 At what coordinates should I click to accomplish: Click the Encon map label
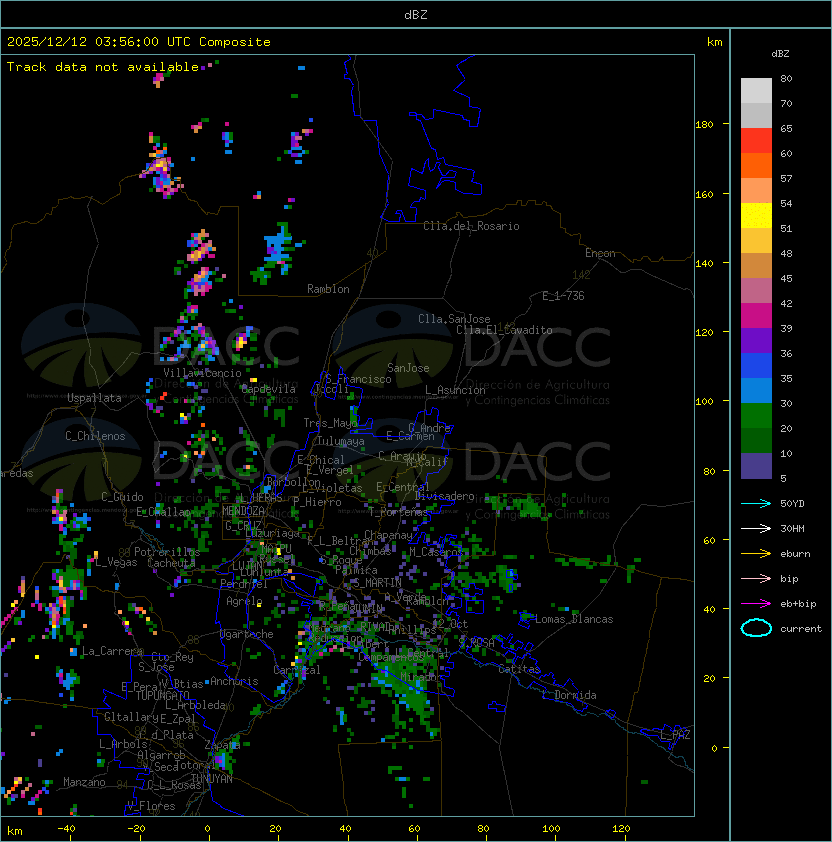pos(600,253)
